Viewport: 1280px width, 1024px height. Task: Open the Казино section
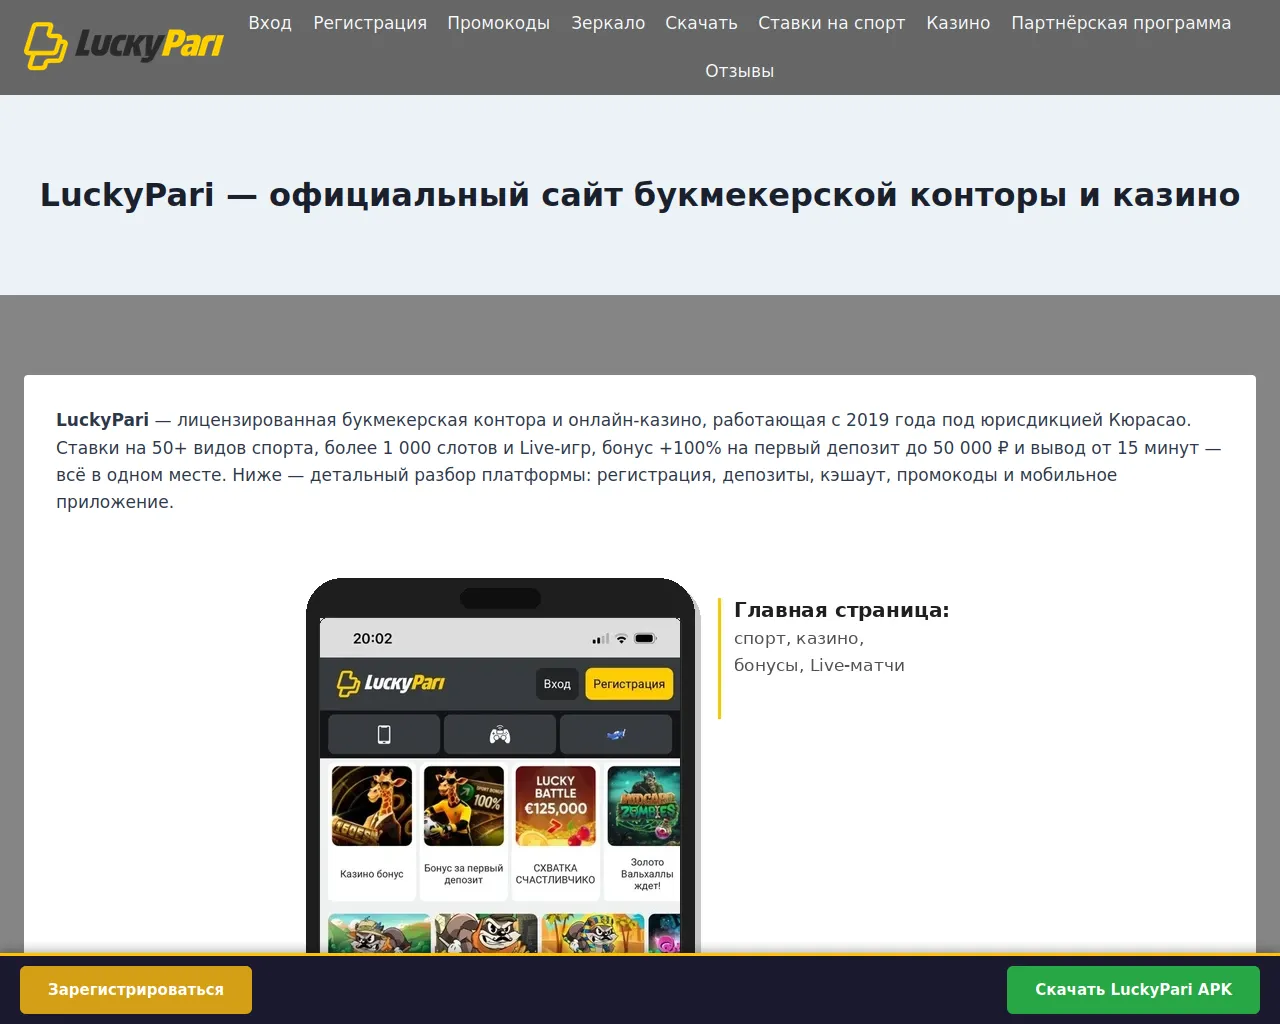tap(958, 23)
